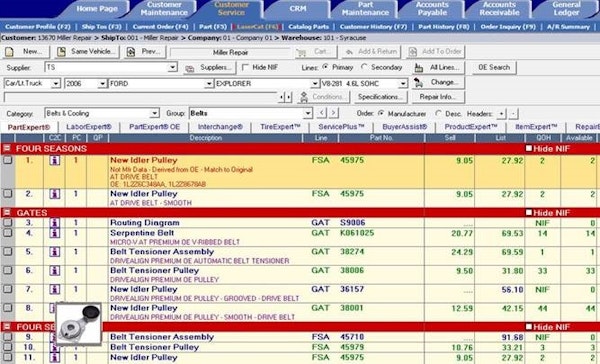
Task: Toggle the Hide NIF checkbox beside Suppliers
Action: (246, 67)
